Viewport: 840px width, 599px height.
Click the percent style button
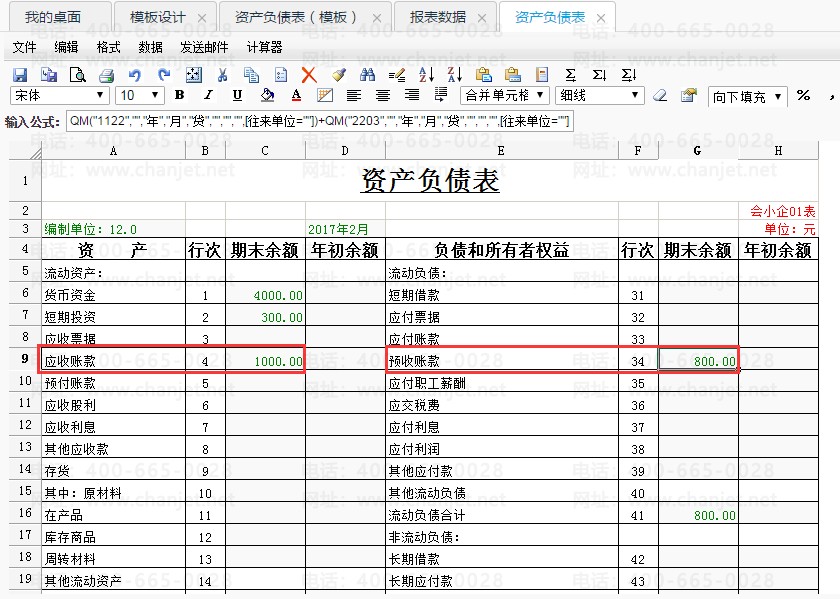tap(803, 96)
